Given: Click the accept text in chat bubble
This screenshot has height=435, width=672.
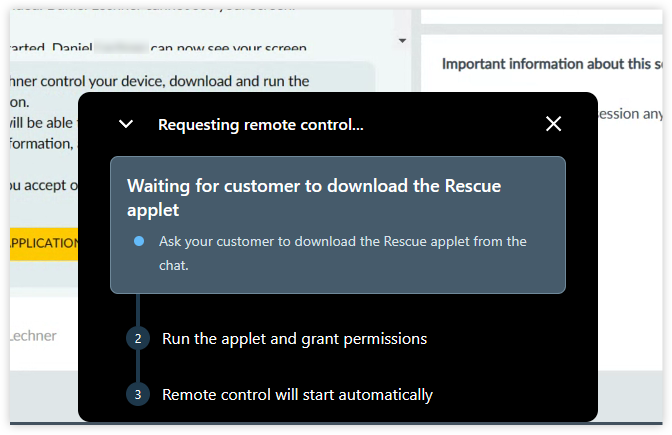Looking at the screenshot, I should click(x=43, y=185).
